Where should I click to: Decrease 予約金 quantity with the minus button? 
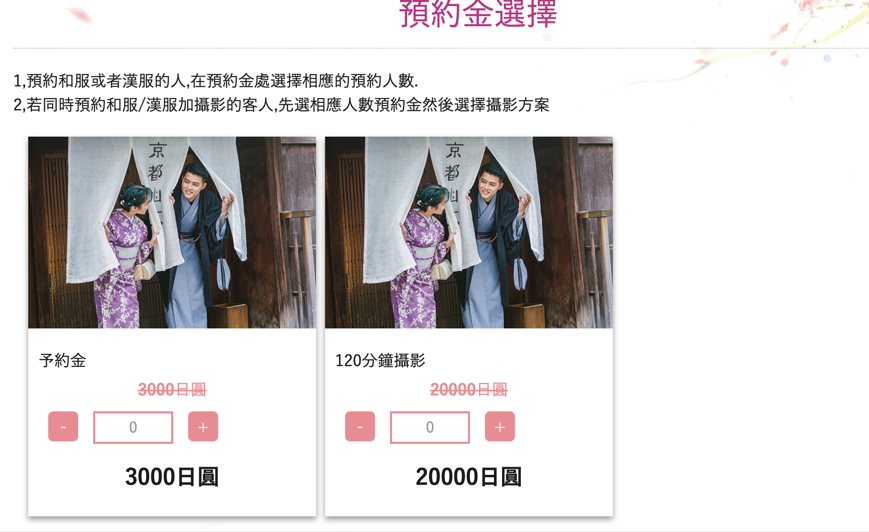[x=63, y=427]
